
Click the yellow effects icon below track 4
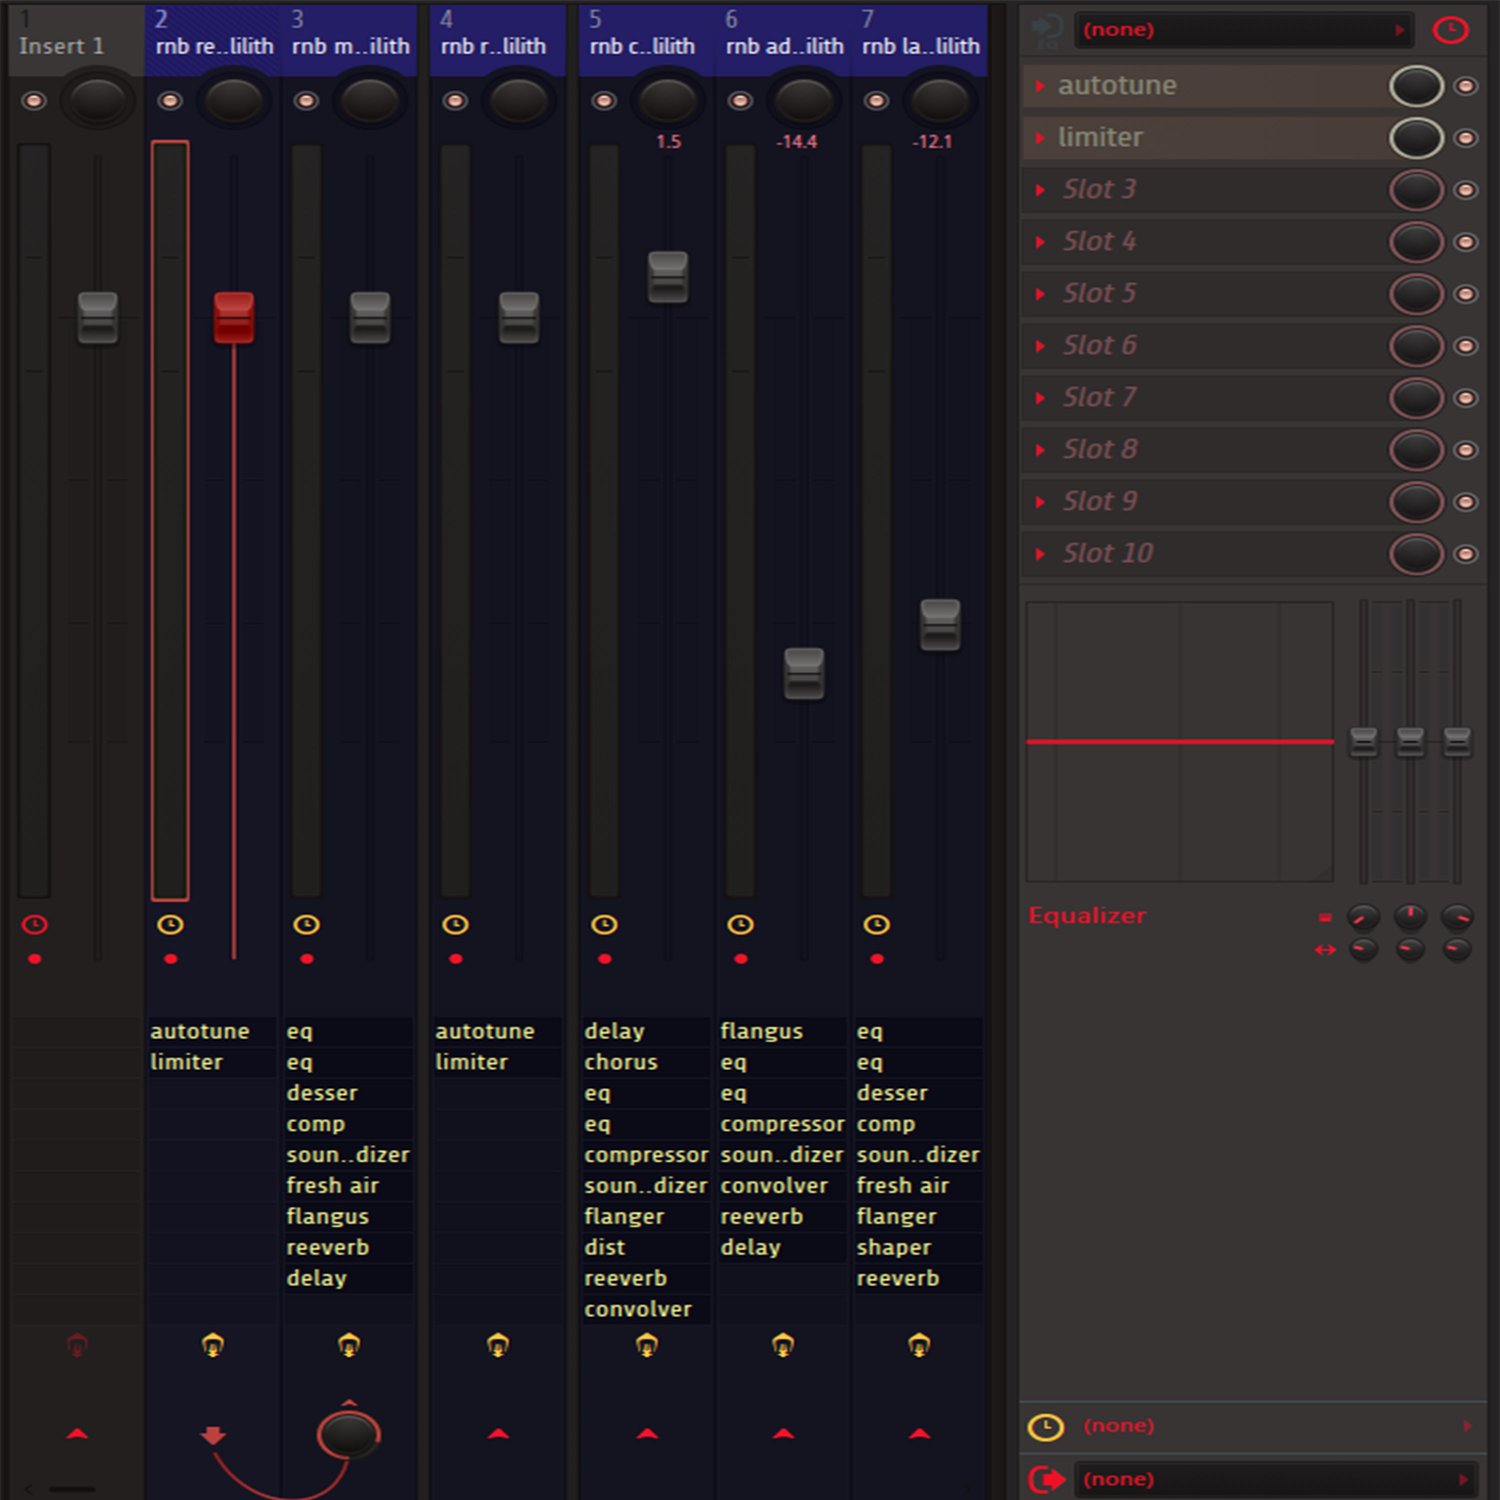pos(498,1345)
